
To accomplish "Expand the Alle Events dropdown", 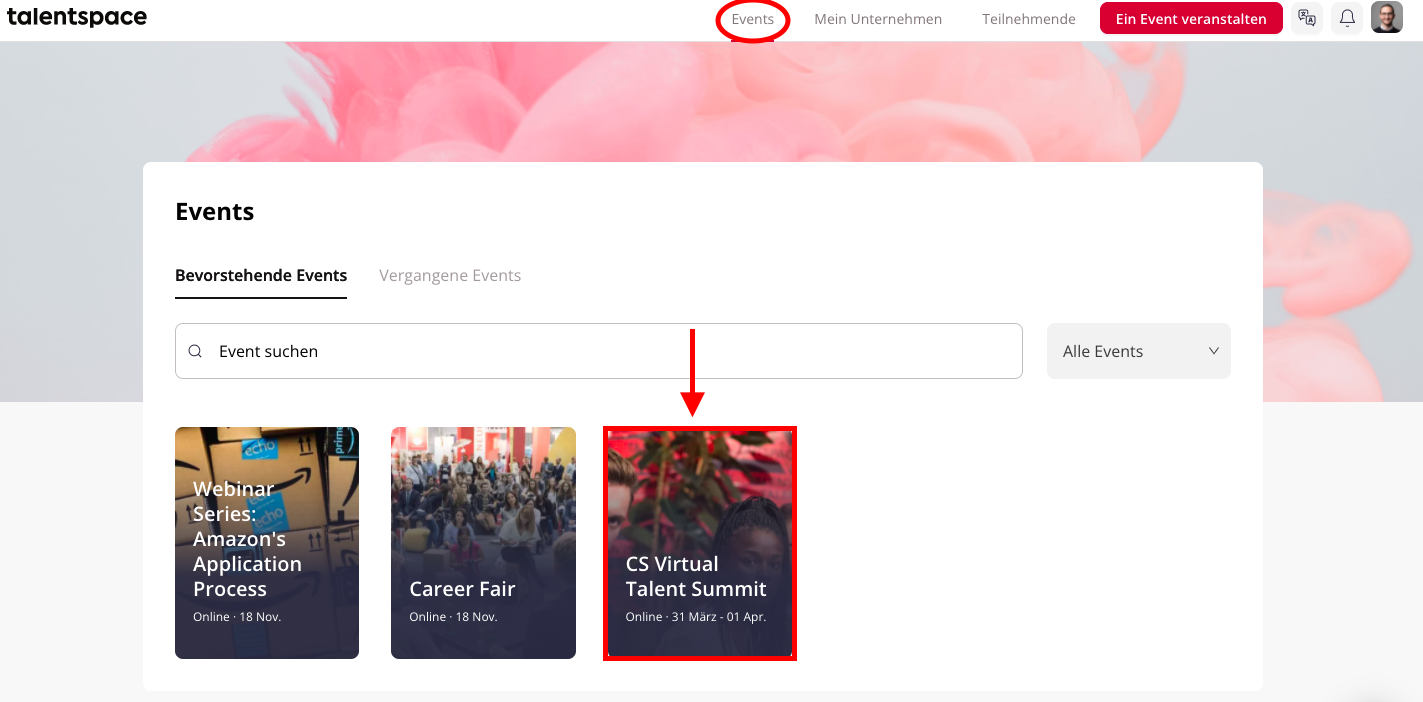I will [1139, 351].
